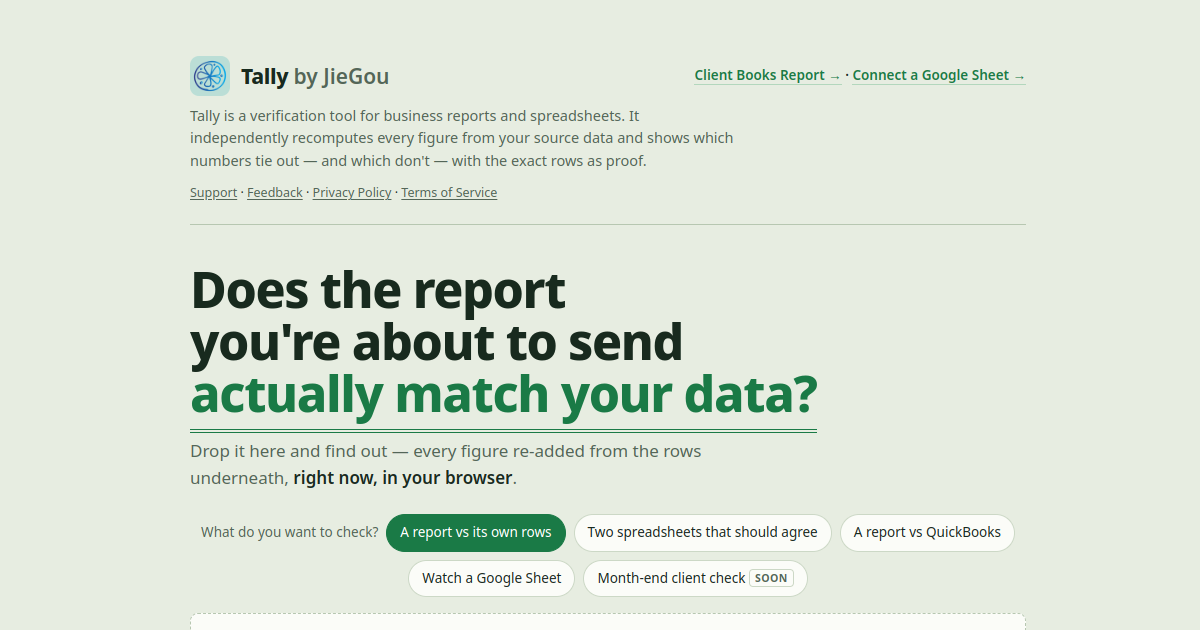
Task: Click the dashed file drop area
Action: point(608,622)
